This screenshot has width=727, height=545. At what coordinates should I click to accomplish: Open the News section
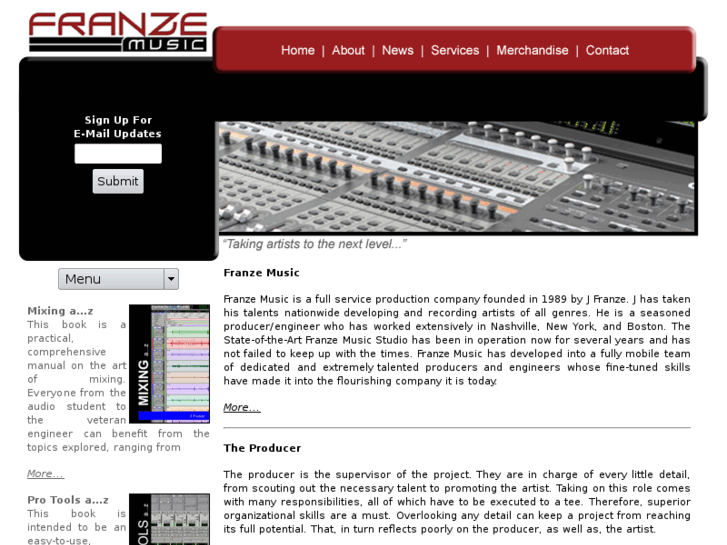pos(398,50)
